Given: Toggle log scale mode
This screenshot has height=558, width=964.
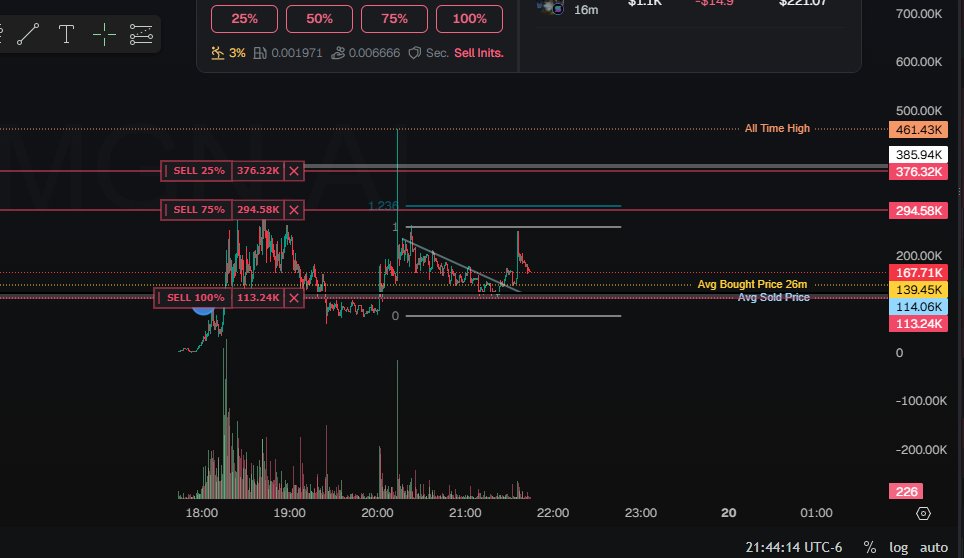Looking at the screenshot, I should pos(898,547).
